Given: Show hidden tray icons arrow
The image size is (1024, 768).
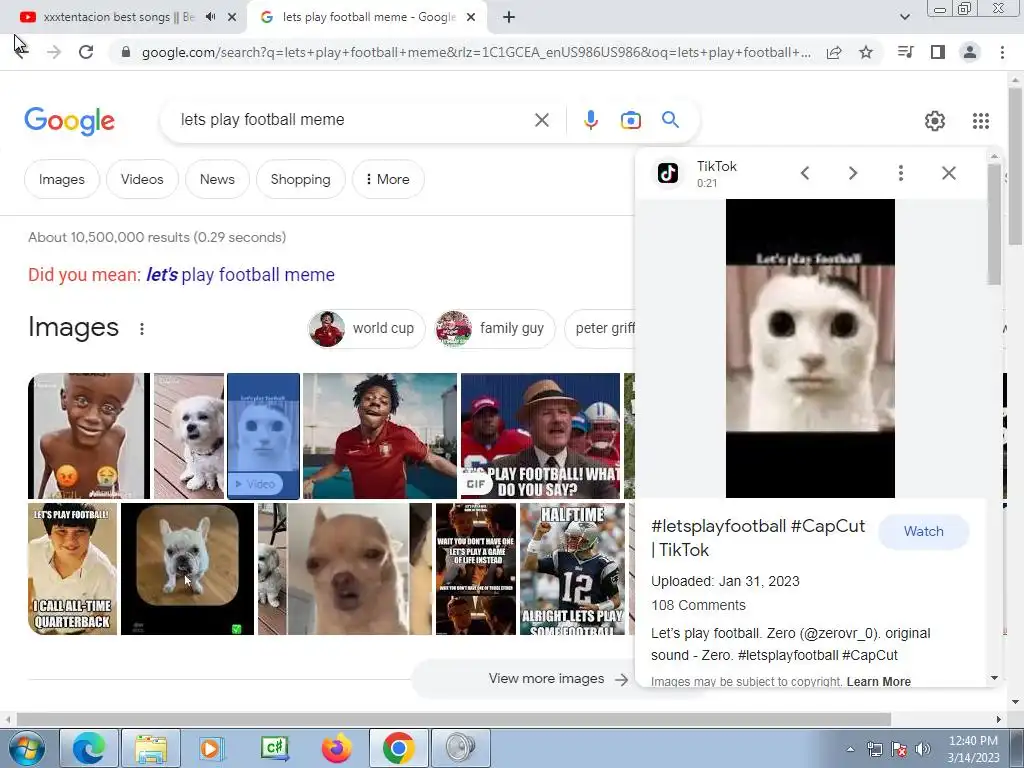Looking at the screenshot, I should point(850,749).
